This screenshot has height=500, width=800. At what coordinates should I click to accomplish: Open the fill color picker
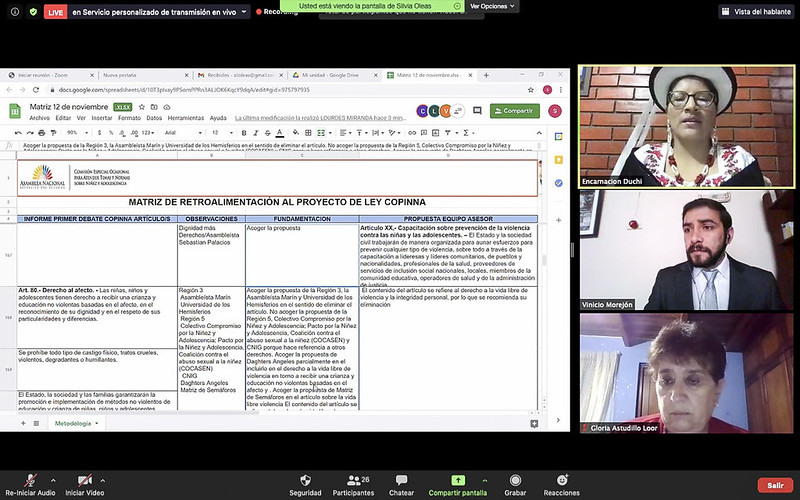(296, 133)
